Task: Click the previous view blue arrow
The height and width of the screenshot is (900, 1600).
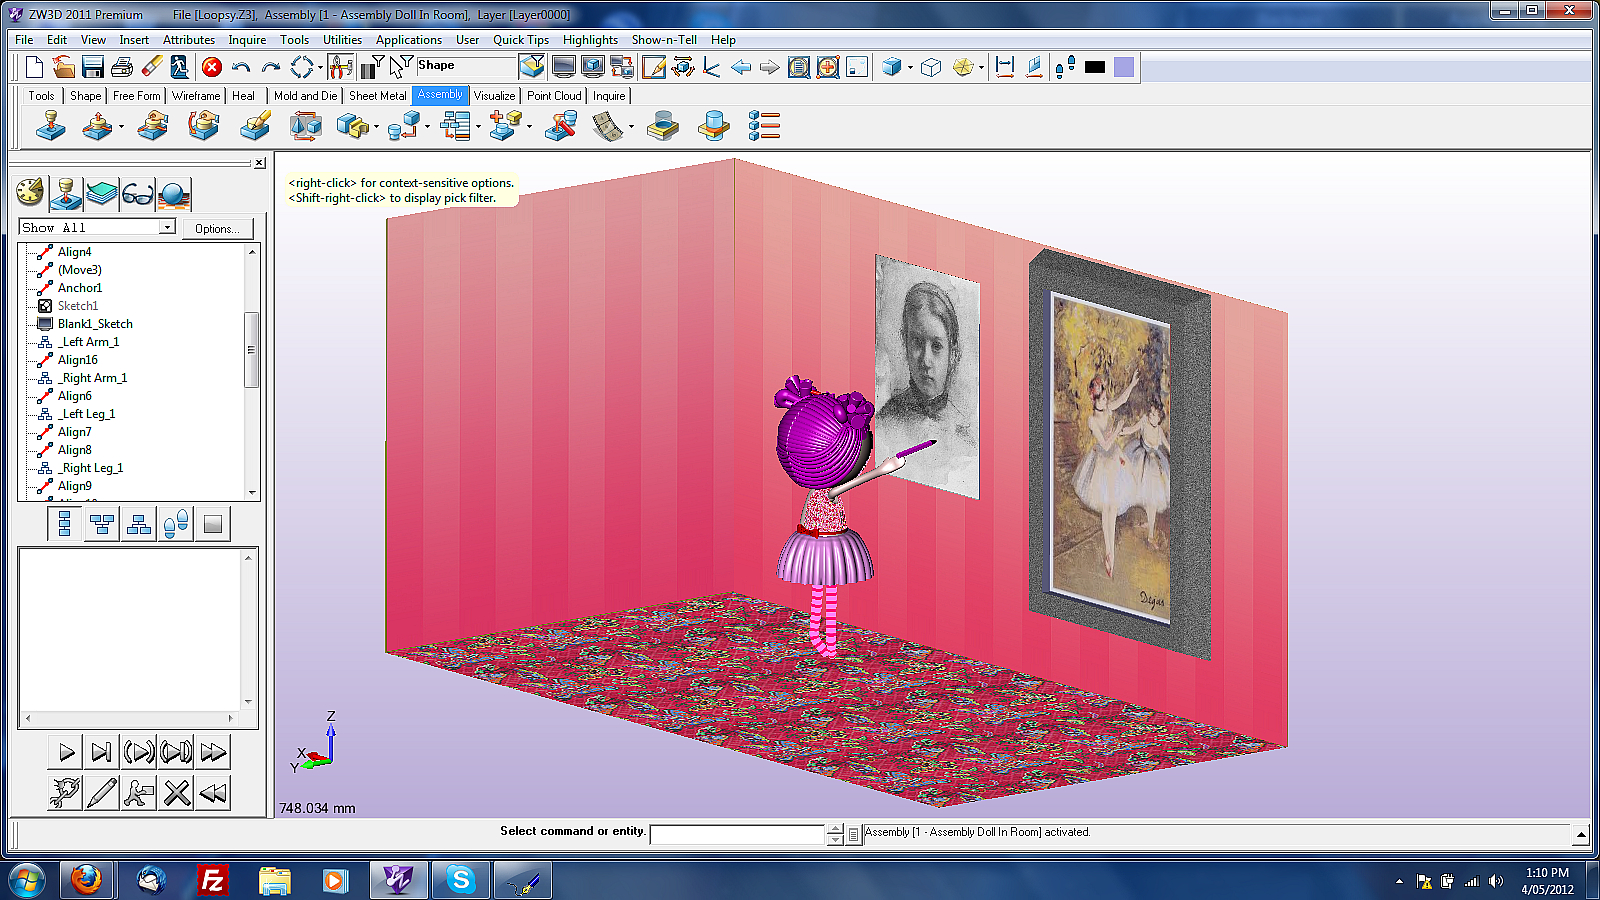Action: [741, 67]
